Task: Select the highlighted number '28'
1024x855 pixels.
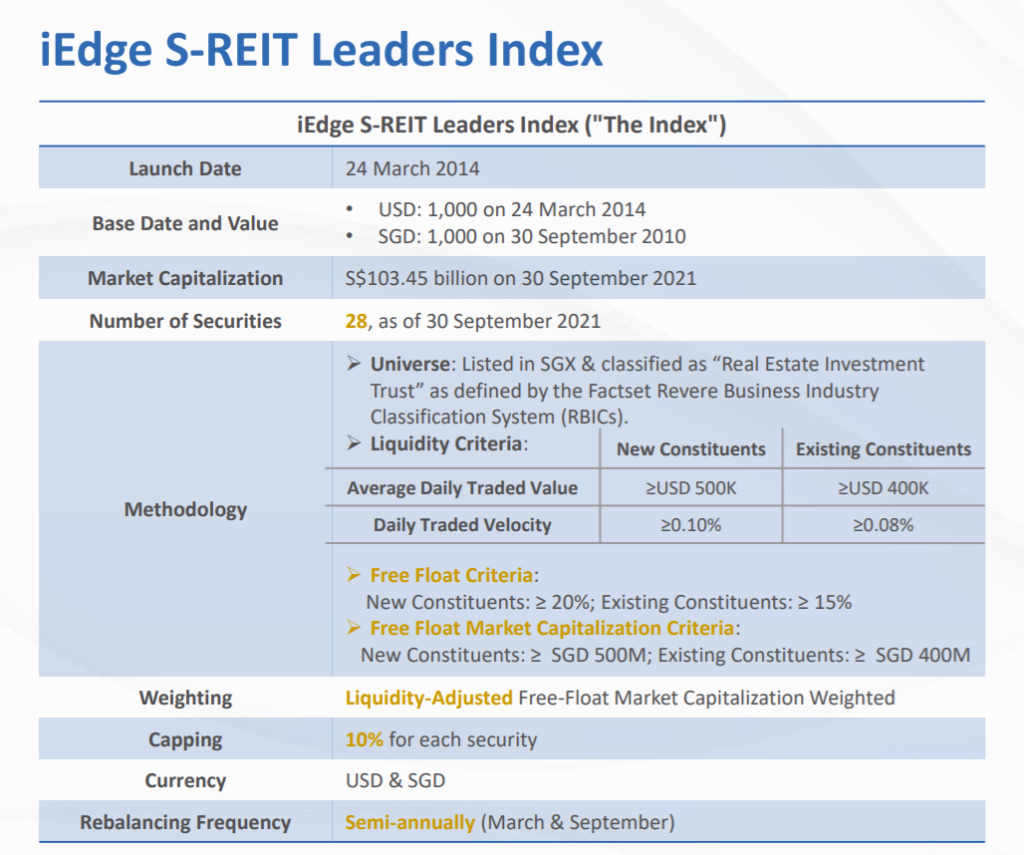Action: 356,321
